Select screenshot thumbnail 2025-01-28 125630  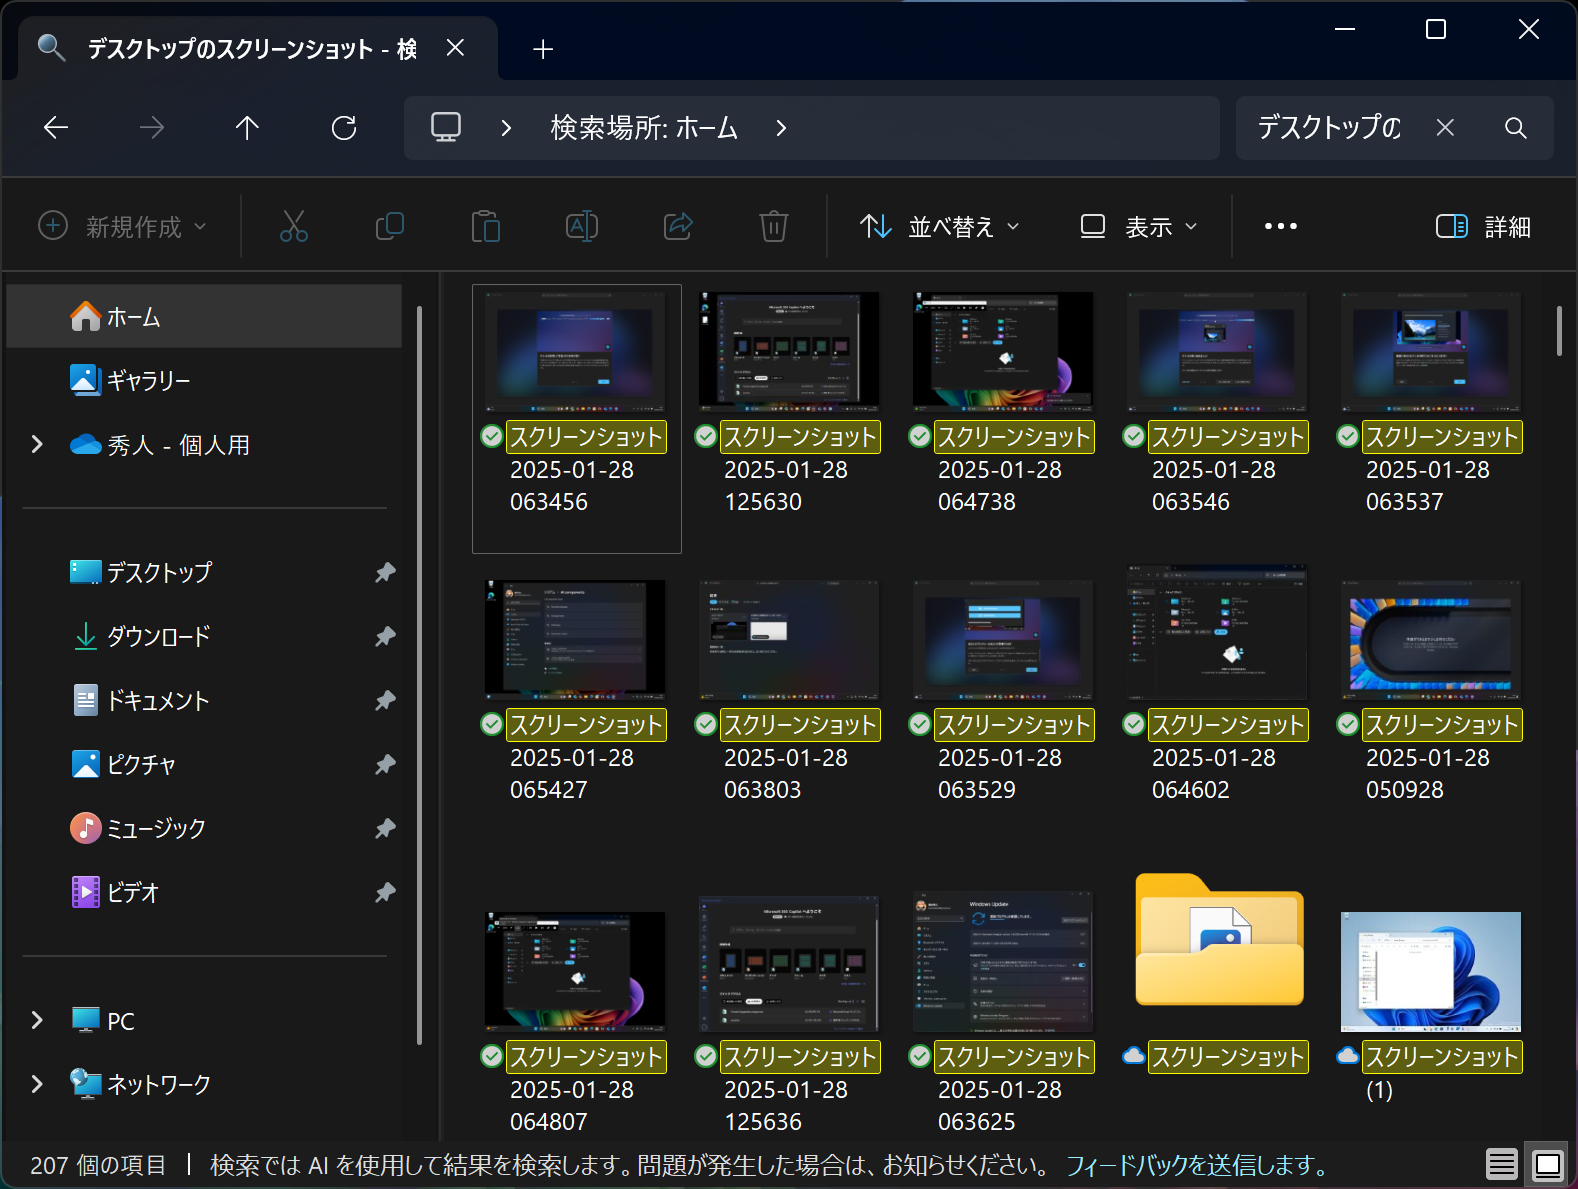tap(789, 351)
